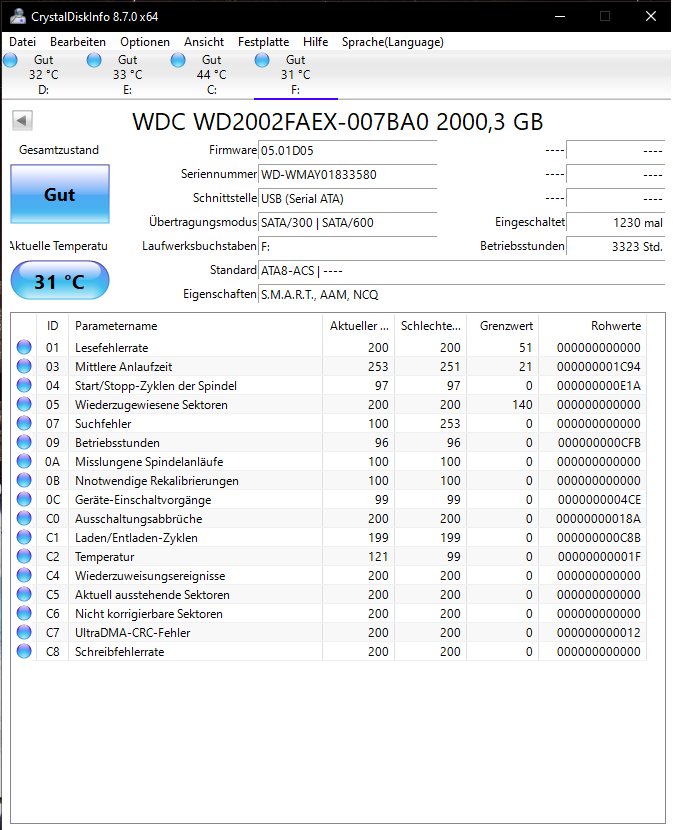This screenshot has width=673, height=830.
Task: Open the Sprache(Language) menu
Action: click(393, 42)
